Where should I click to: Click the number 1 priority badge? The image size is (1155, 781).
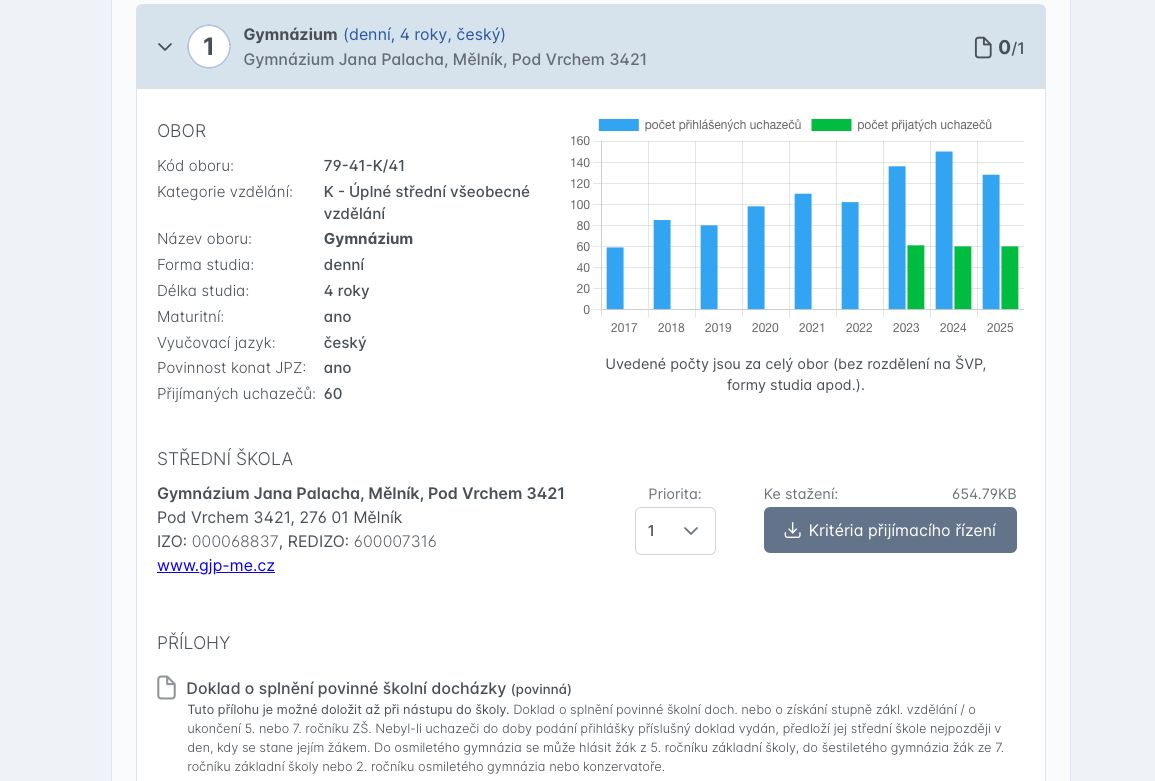[209, 47]
